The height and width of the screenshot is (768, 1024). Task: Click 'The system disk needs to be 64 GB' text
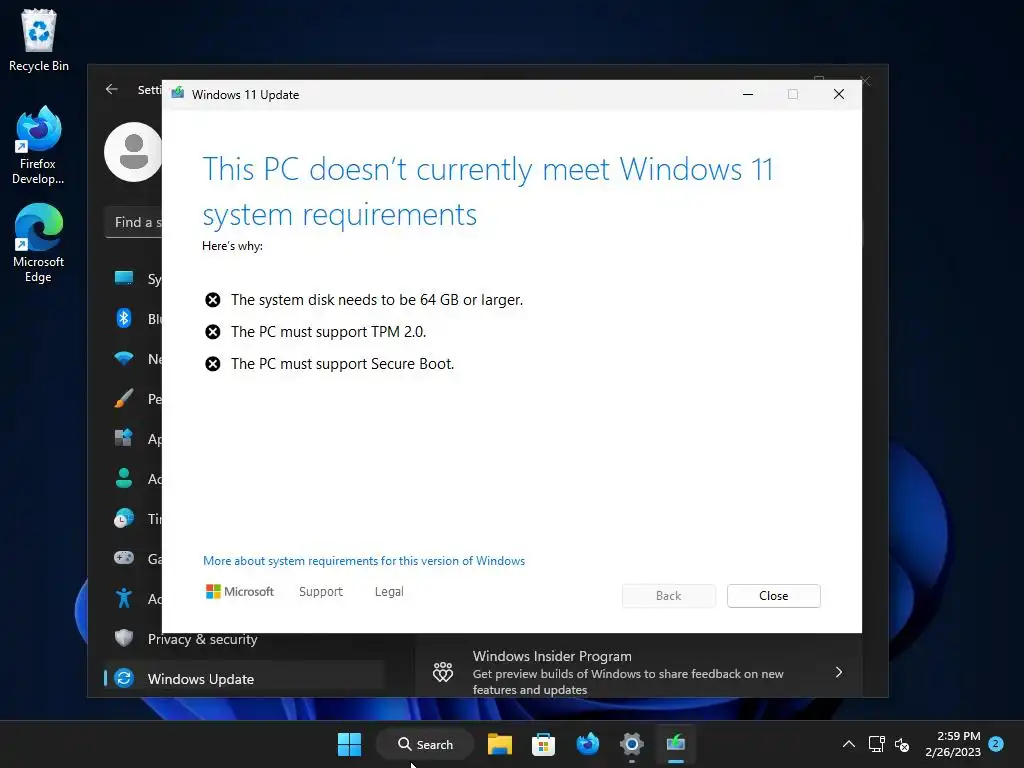click(377, 300)
